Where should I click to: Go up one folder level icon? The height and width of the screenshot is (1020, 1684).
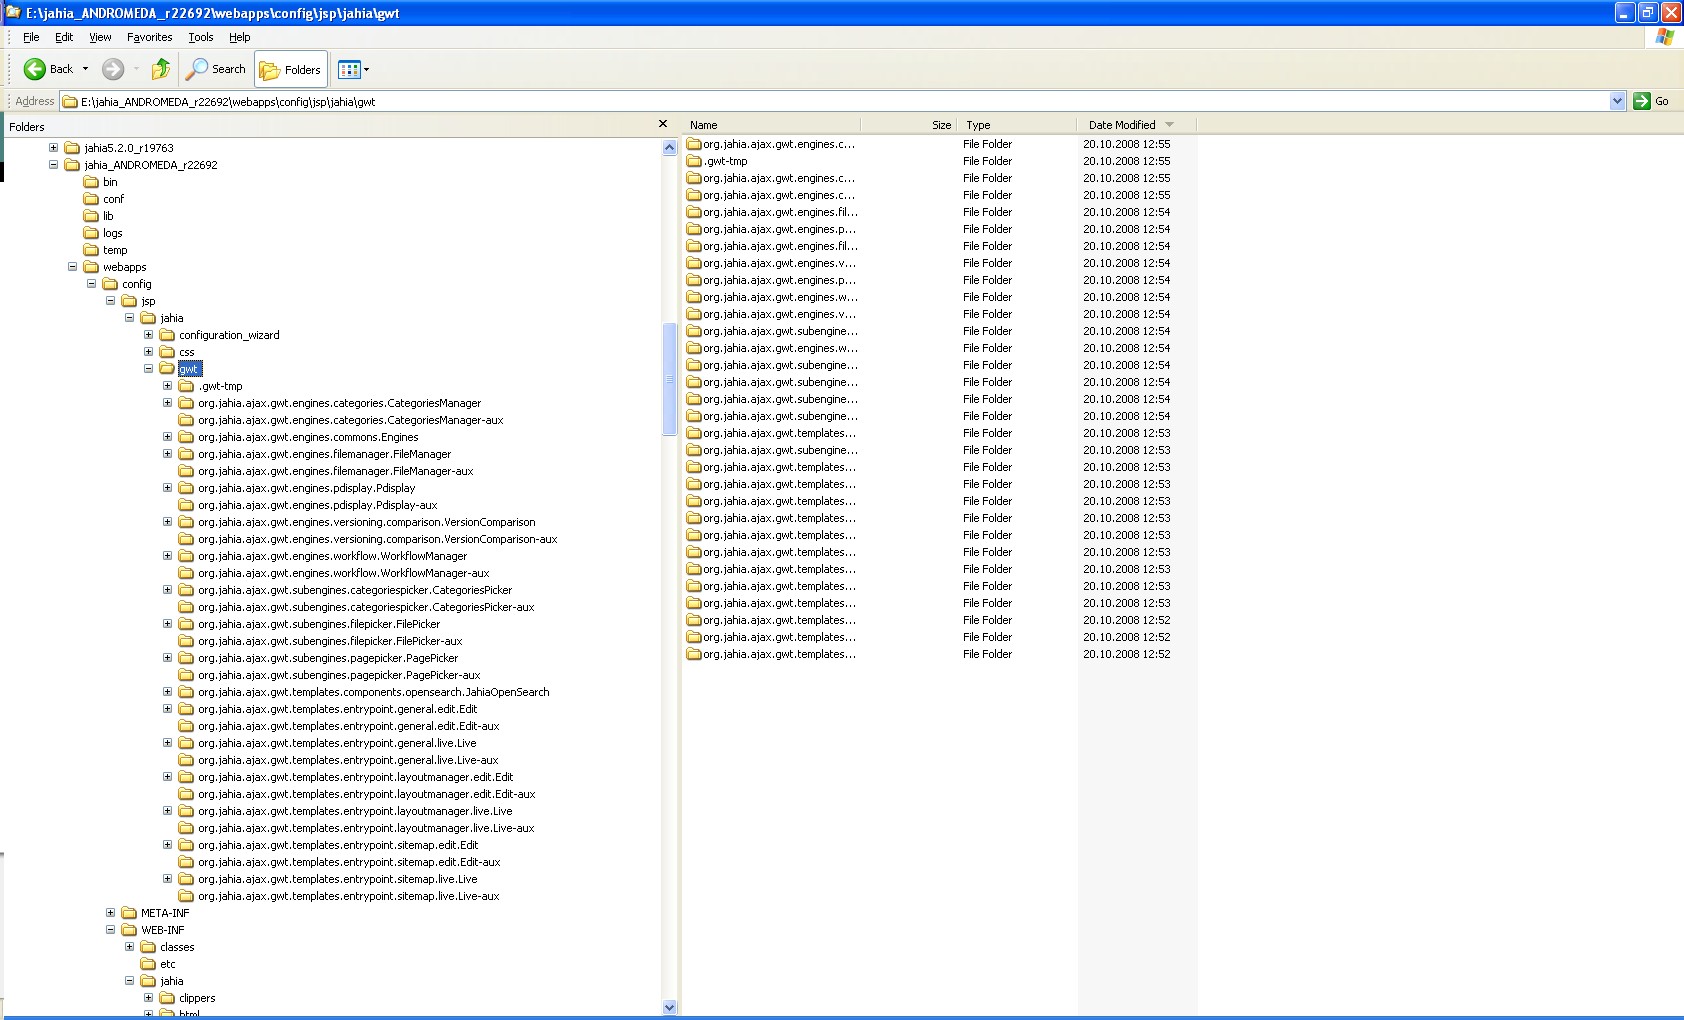click(160, 69)
